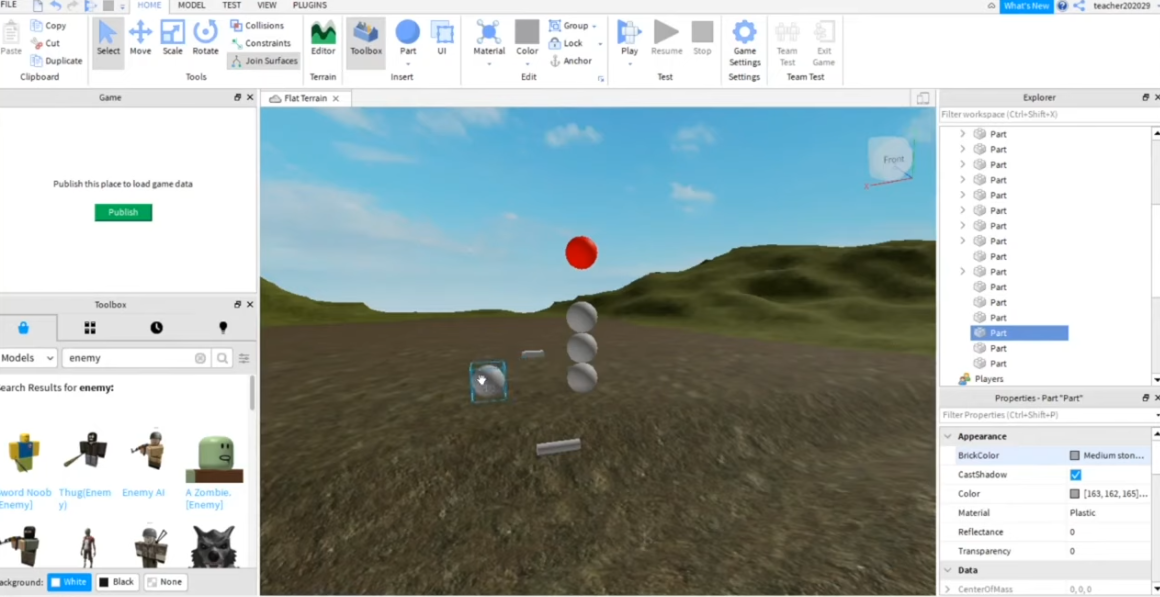This screenshot has width=1160, height=597.
Task: Click Copy in the Clipboard group
Action: [49, 25]
